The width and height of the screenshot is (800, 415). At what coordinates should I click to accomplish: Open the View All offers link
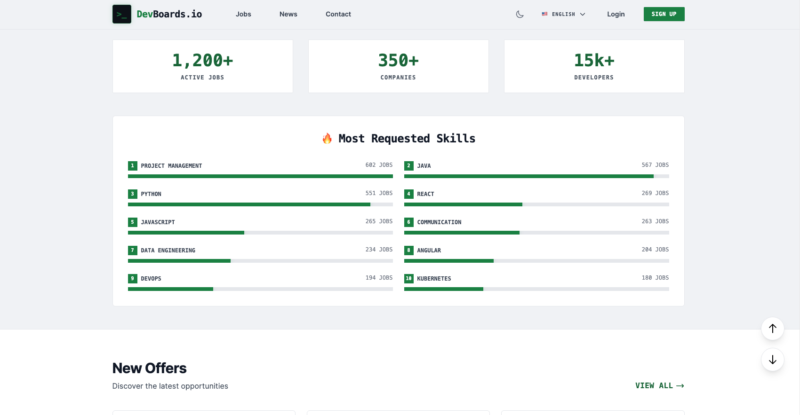[659, 385]
